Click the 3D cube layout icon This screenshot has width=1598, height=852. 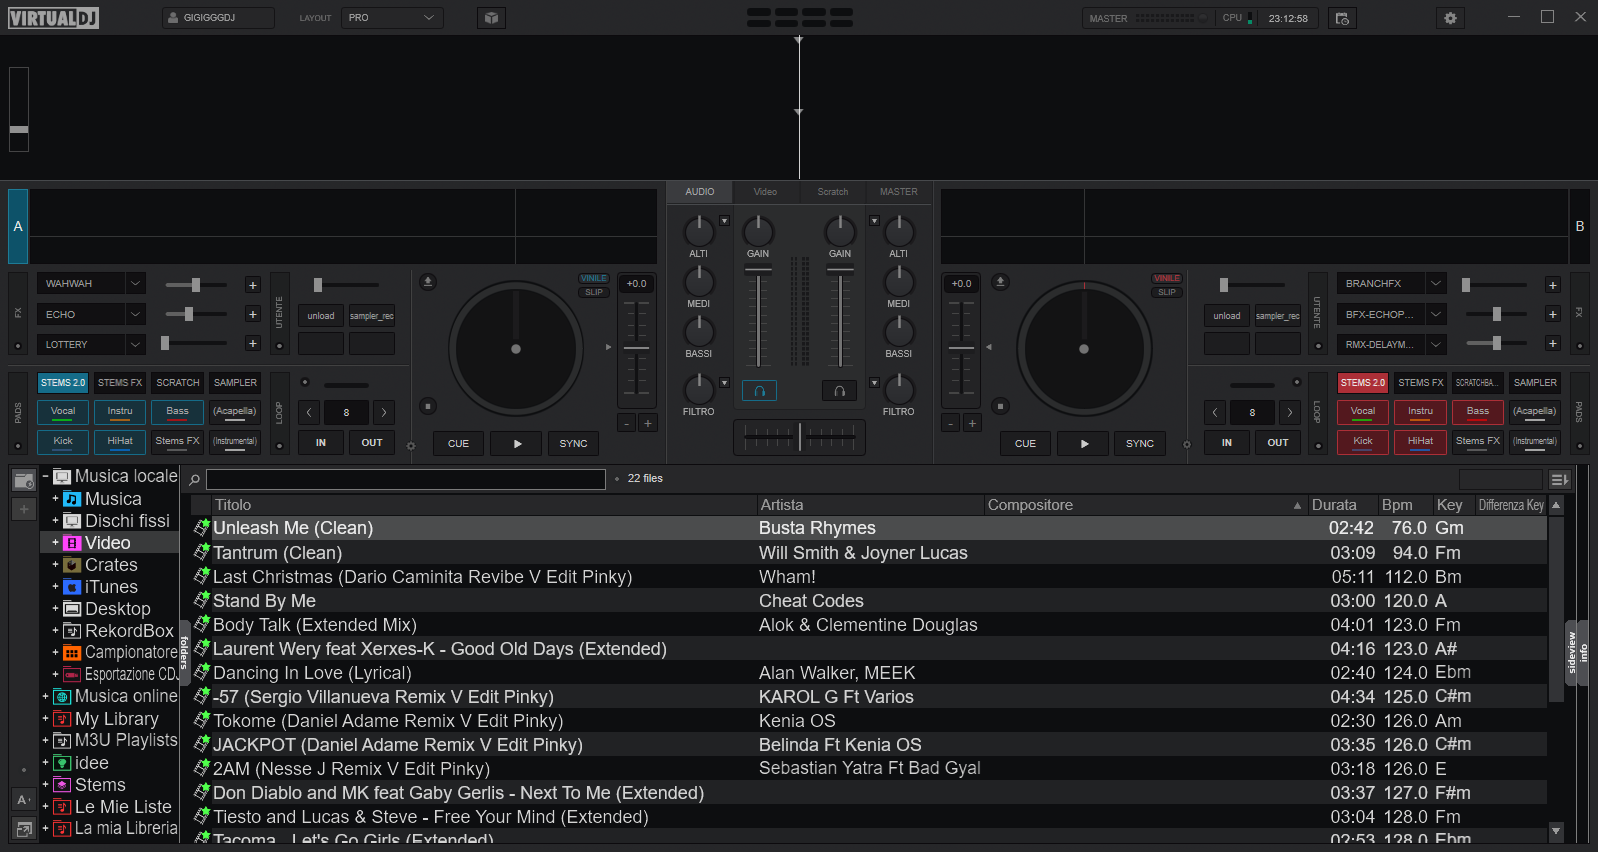coord(490,18)
